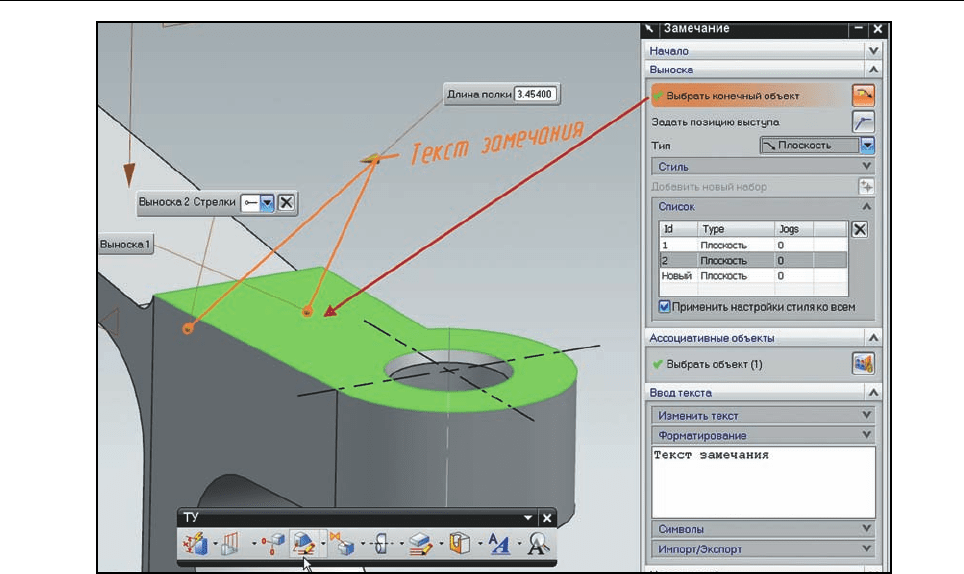Image resolution: width=964 pixels, height=574 pixels.
Task: Select row 2 Плоскость in leader list
Action: pyautogui.click(x=753, y=261)
